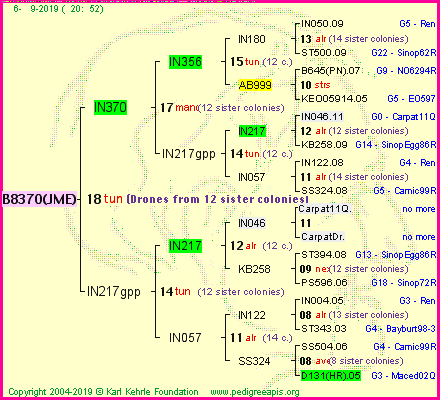Click the Karl Kehrle Foundation copyright text
This screenshot has height=400, width=440.
pos(103,392)
